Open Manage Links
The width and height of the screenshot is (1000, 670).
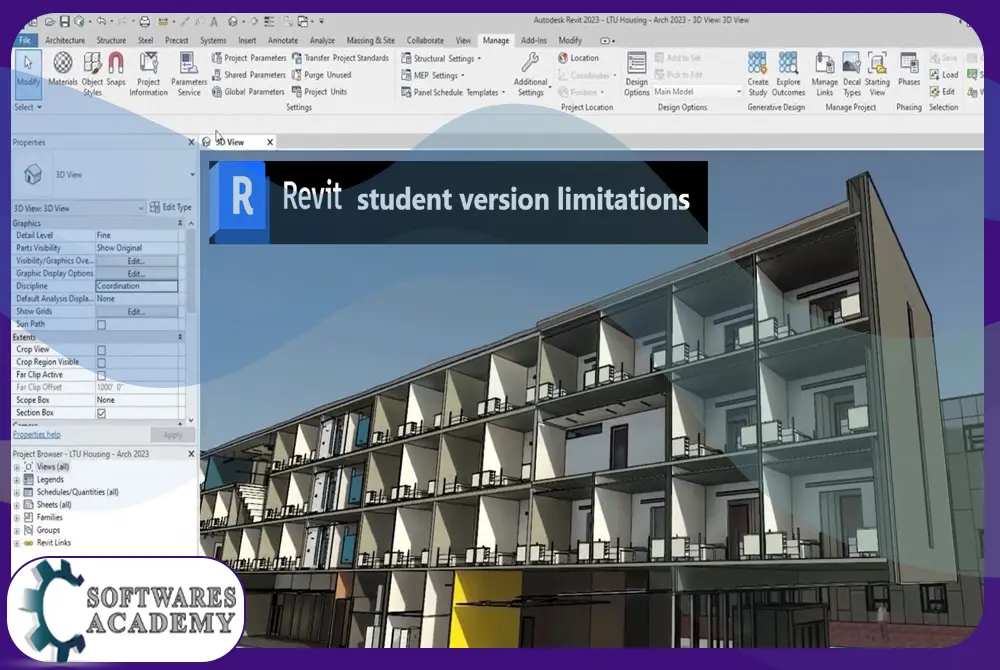click(825, 74)
